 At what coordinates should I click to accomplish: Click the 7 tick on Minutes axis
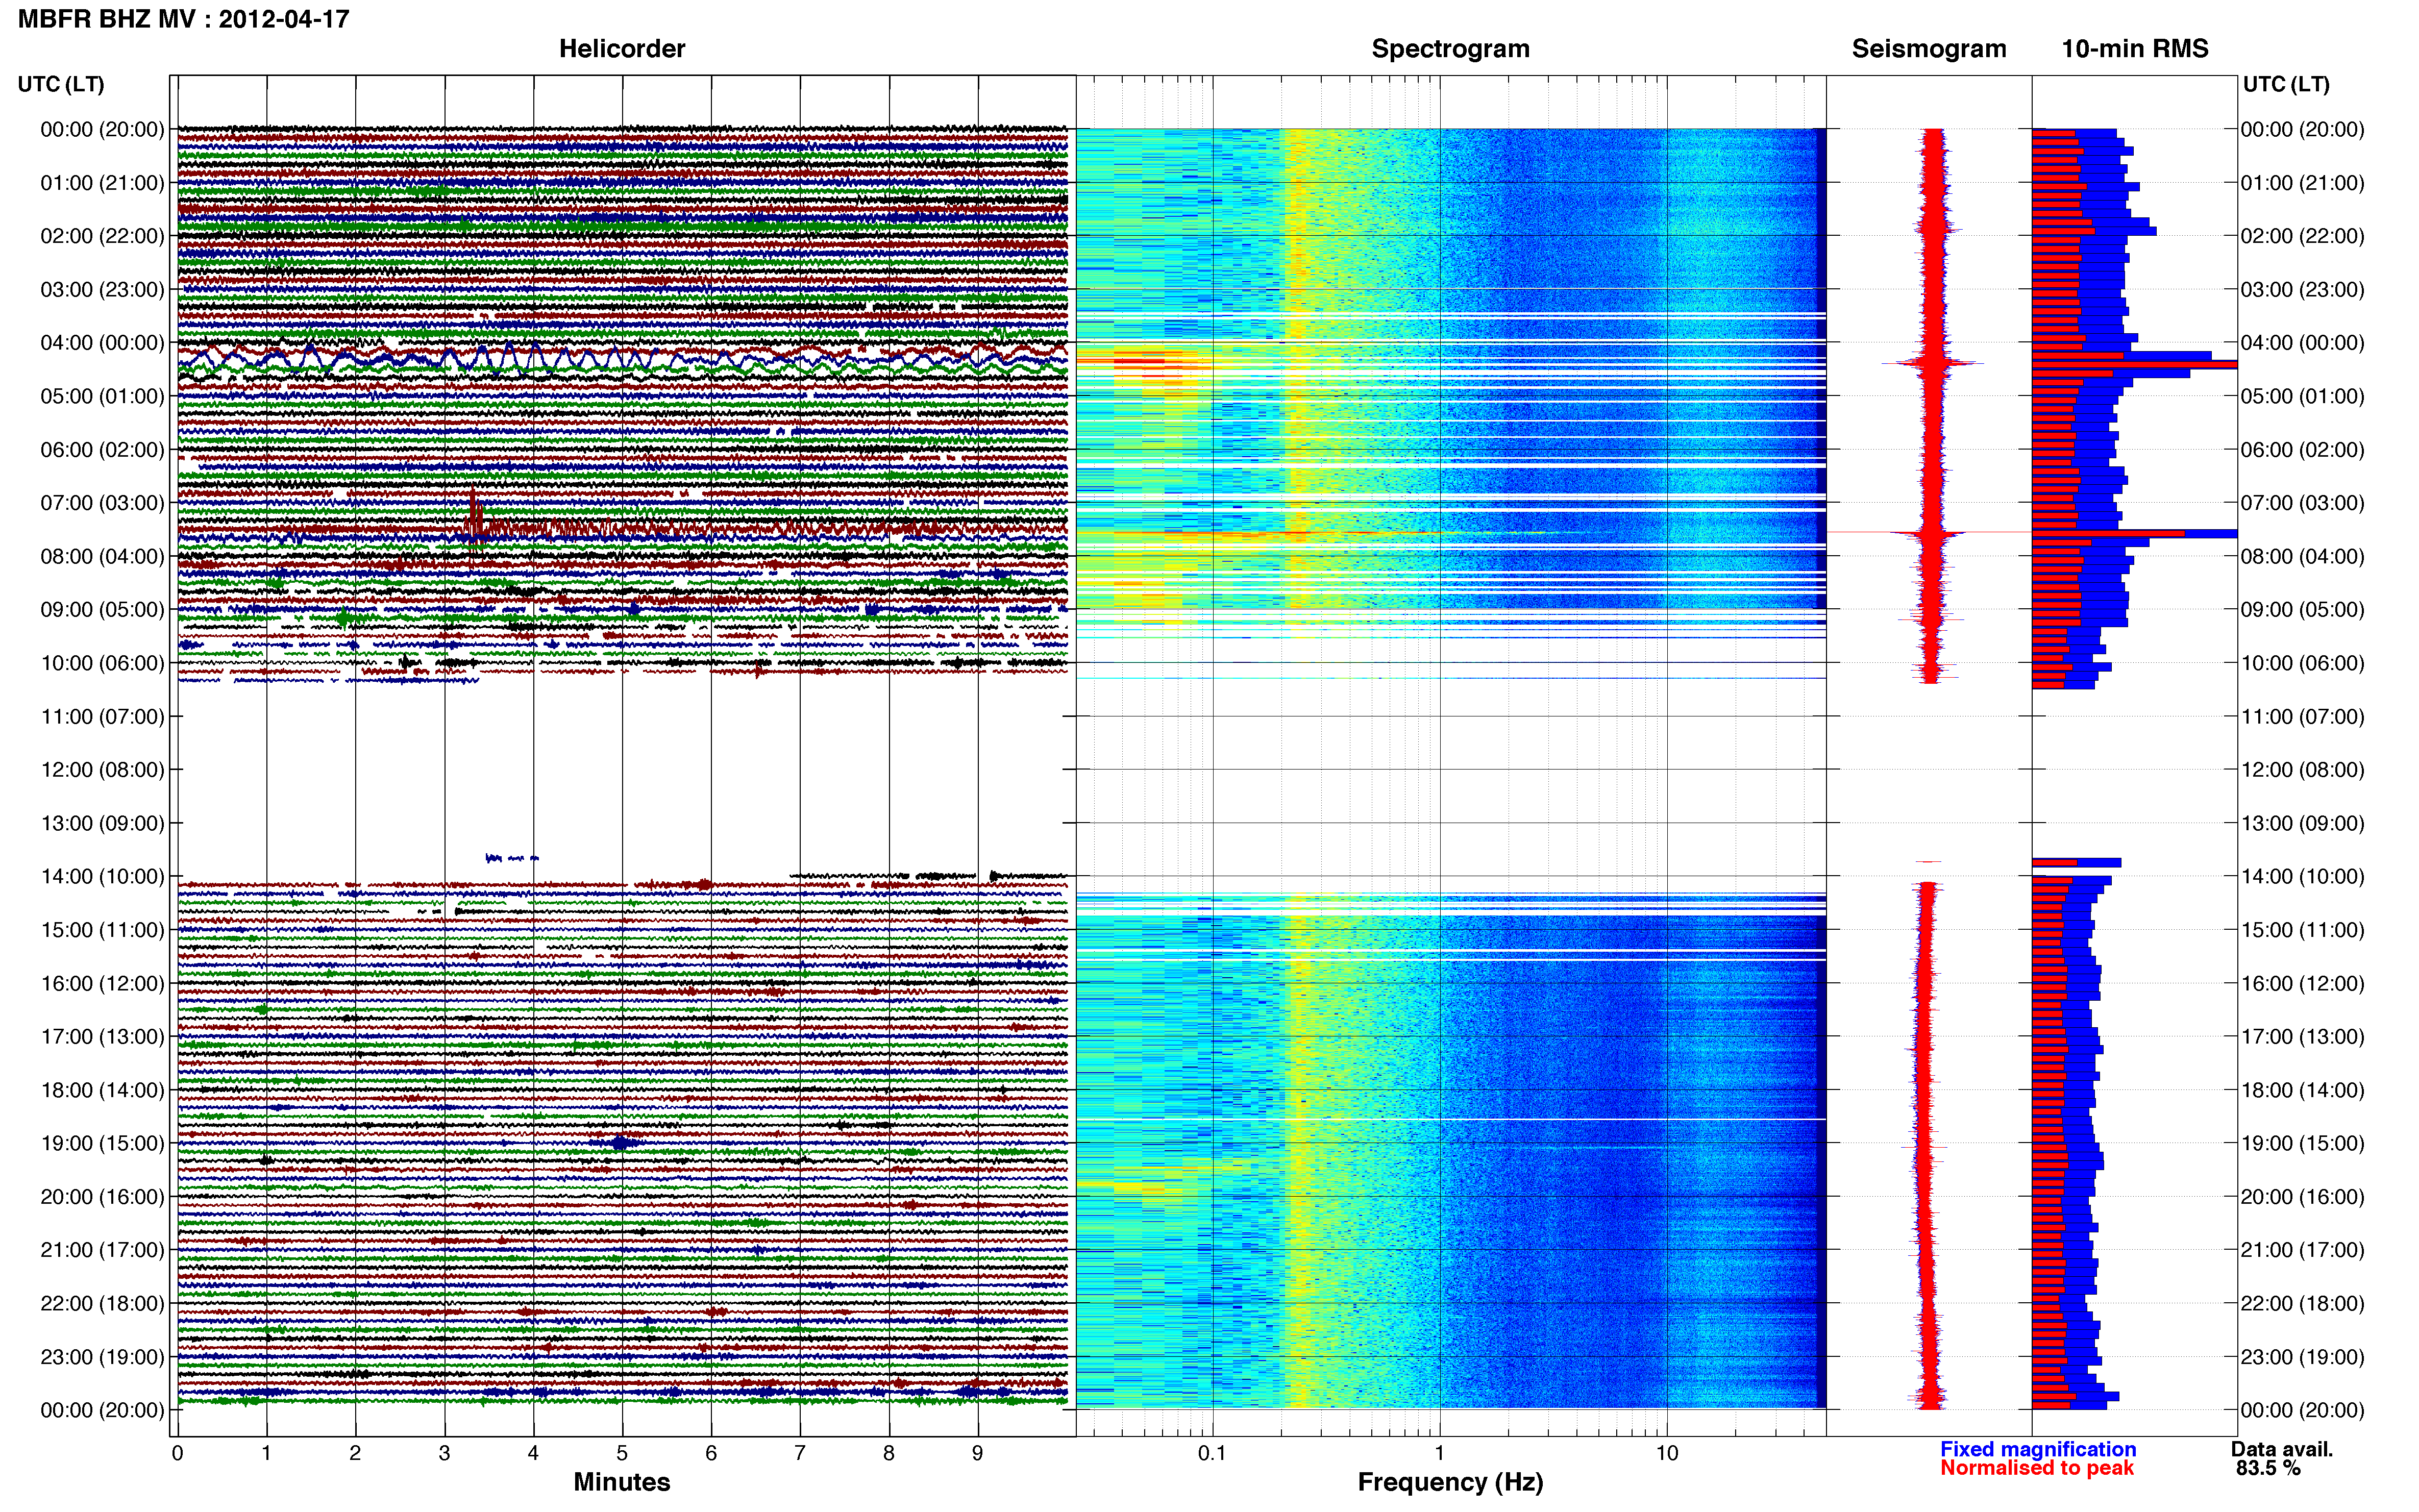click(800, 1454)
